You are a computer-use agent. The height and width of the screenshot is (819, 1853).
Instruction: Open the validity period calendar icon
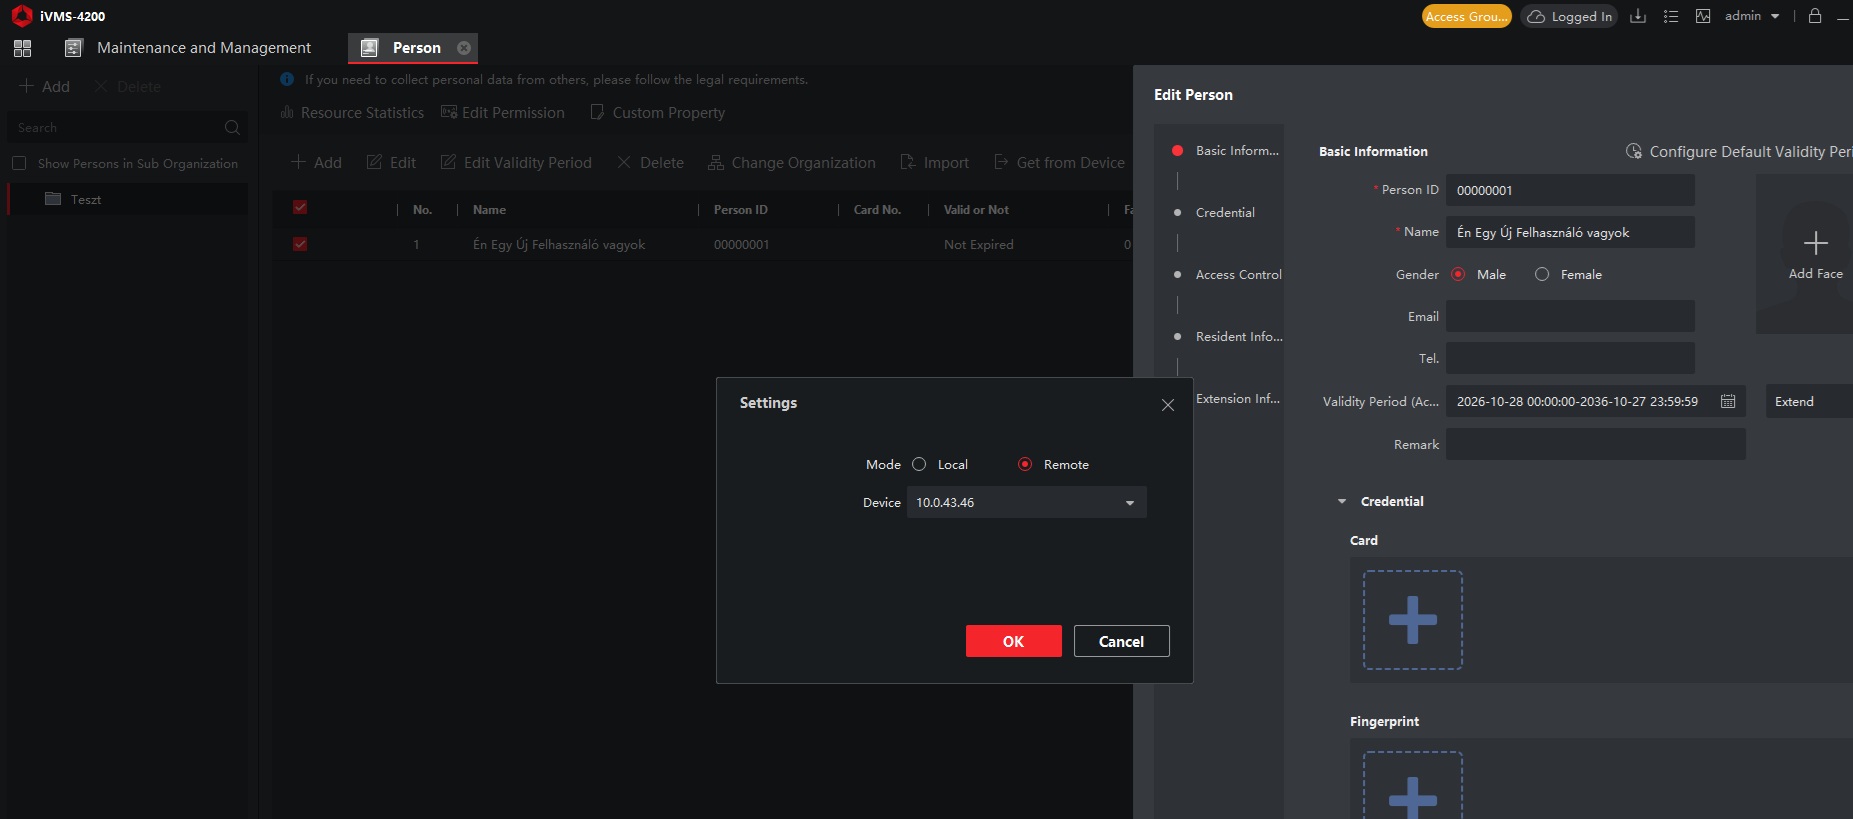[x=1728, y=401]
